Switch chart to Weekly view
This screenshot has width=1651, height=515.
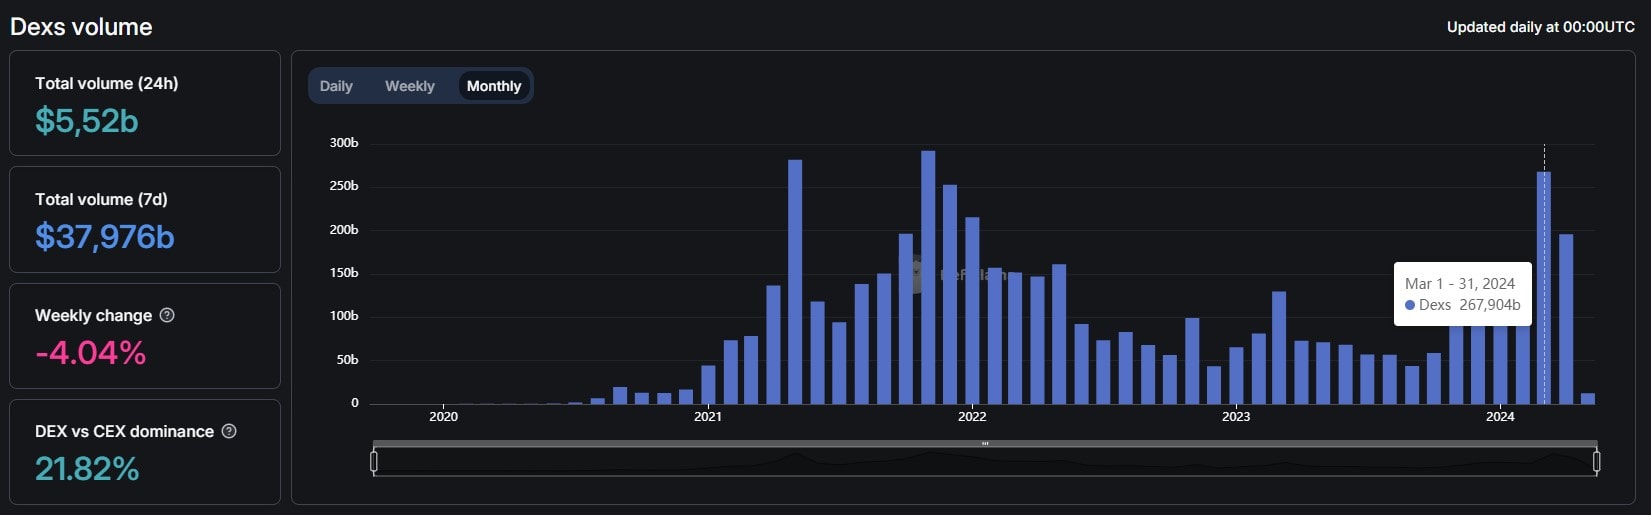coord(410,86)
